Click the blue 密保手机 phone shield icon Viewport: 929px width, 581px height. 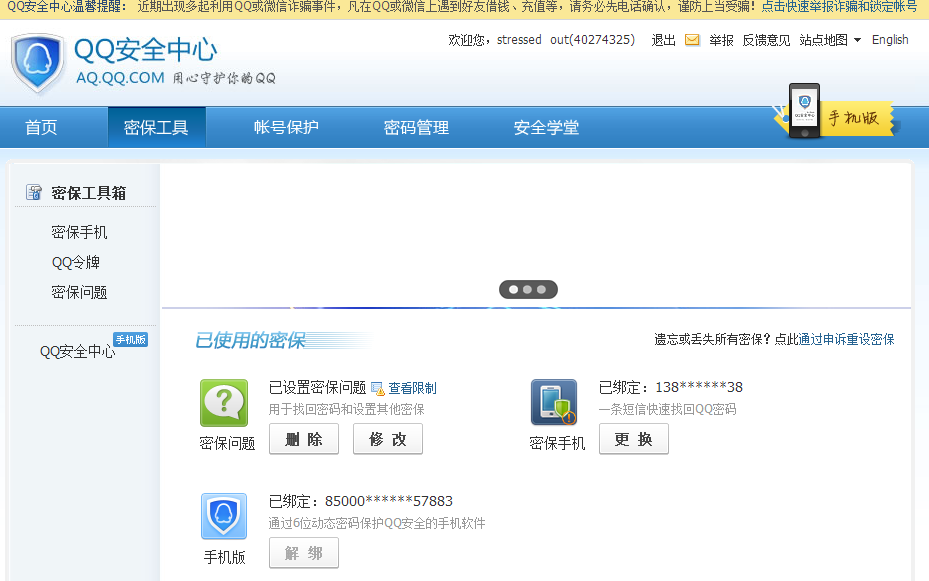(554, 402)
